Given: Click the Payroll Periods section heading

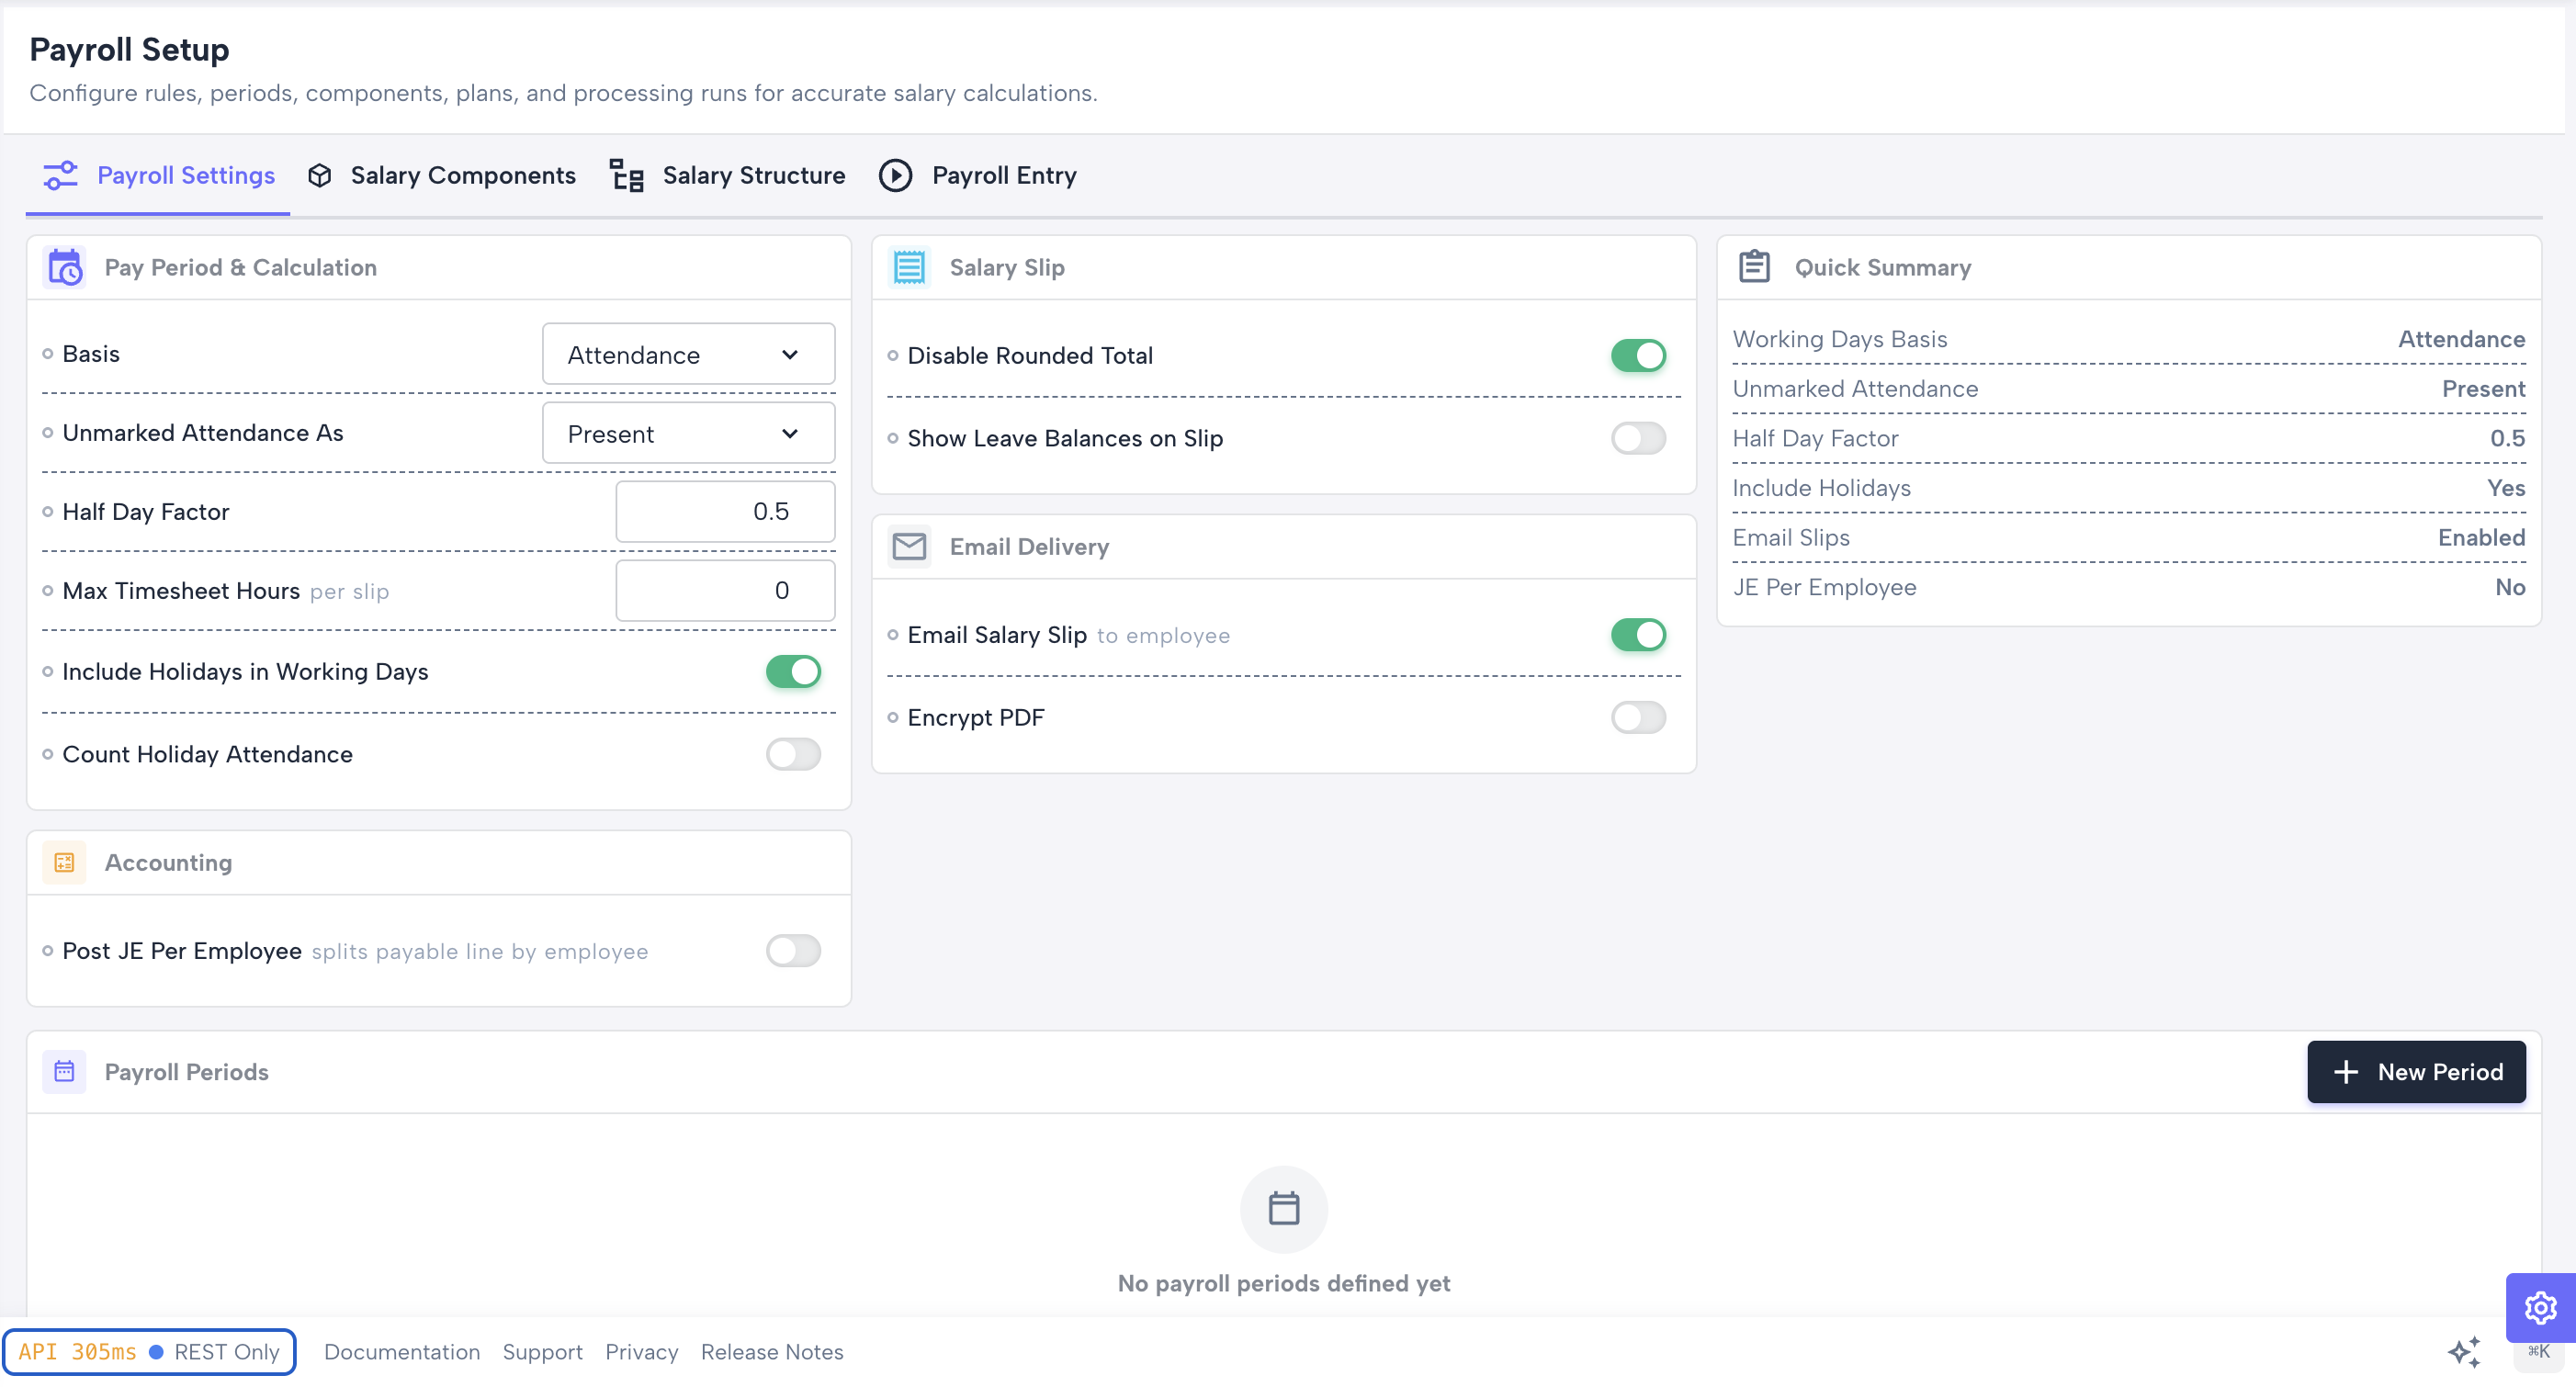Looking at the screenshot, I should coord(186,1071).
